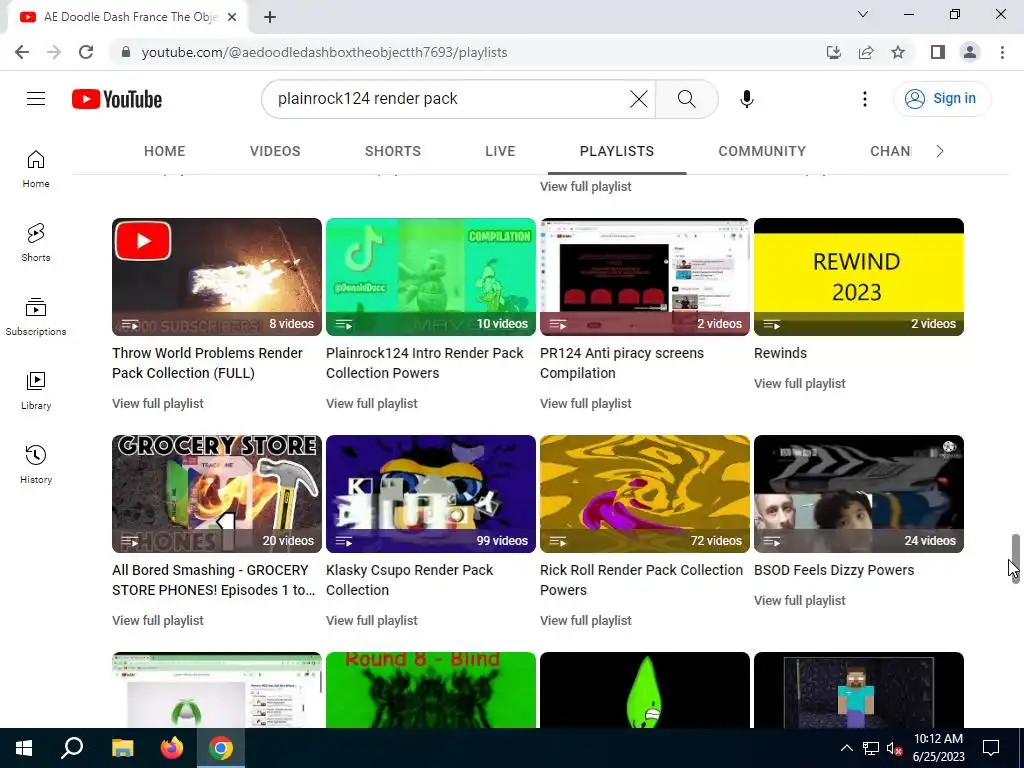This screenshot has width=1024, height=768.
Task: Click install app icon in address bar
Action: [834, 52]
